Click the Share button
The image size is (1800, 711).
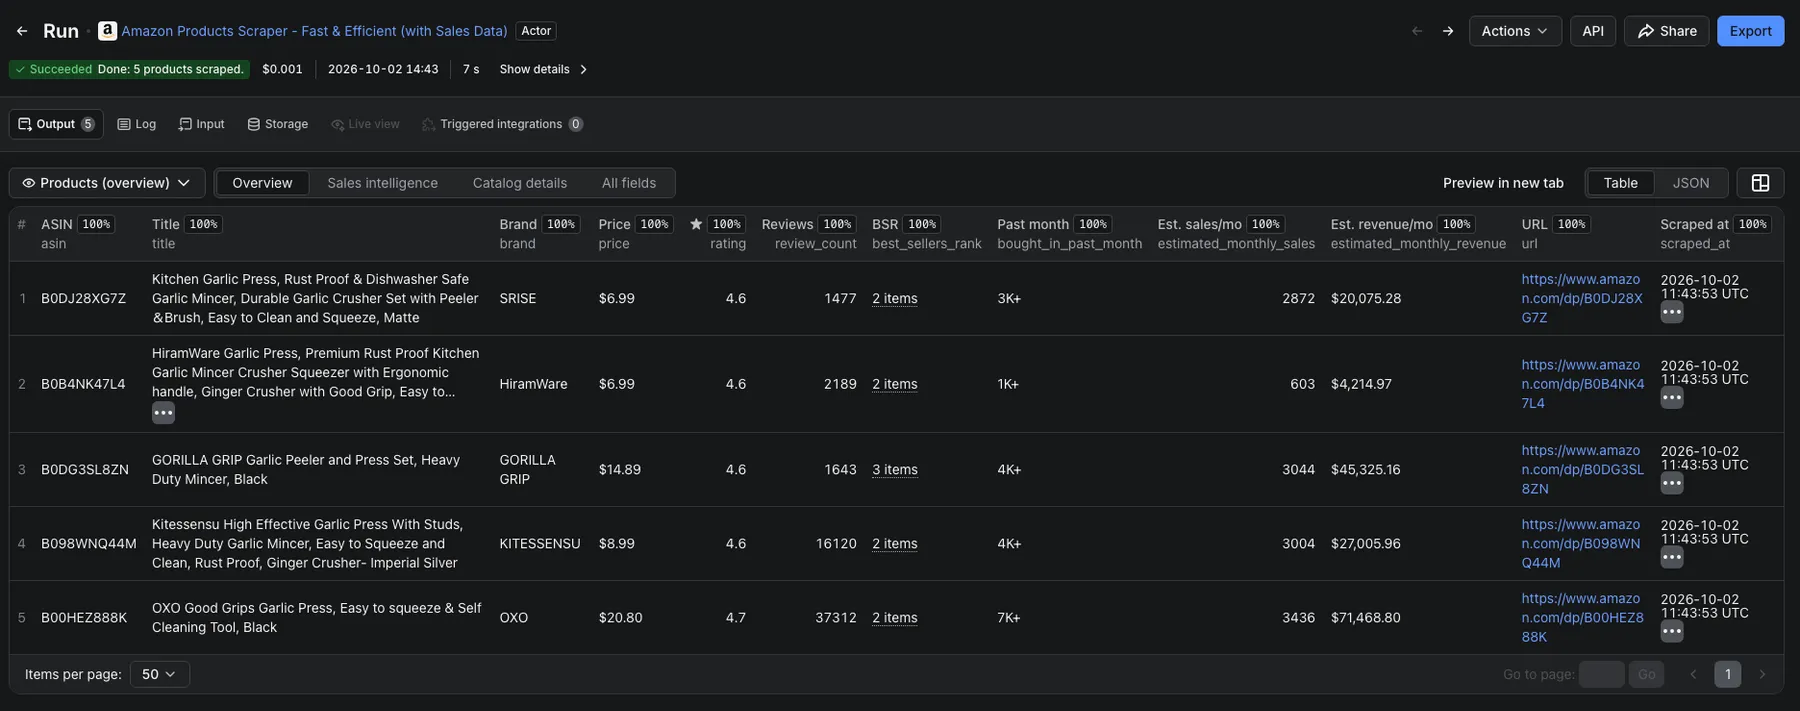[1667, 31]
